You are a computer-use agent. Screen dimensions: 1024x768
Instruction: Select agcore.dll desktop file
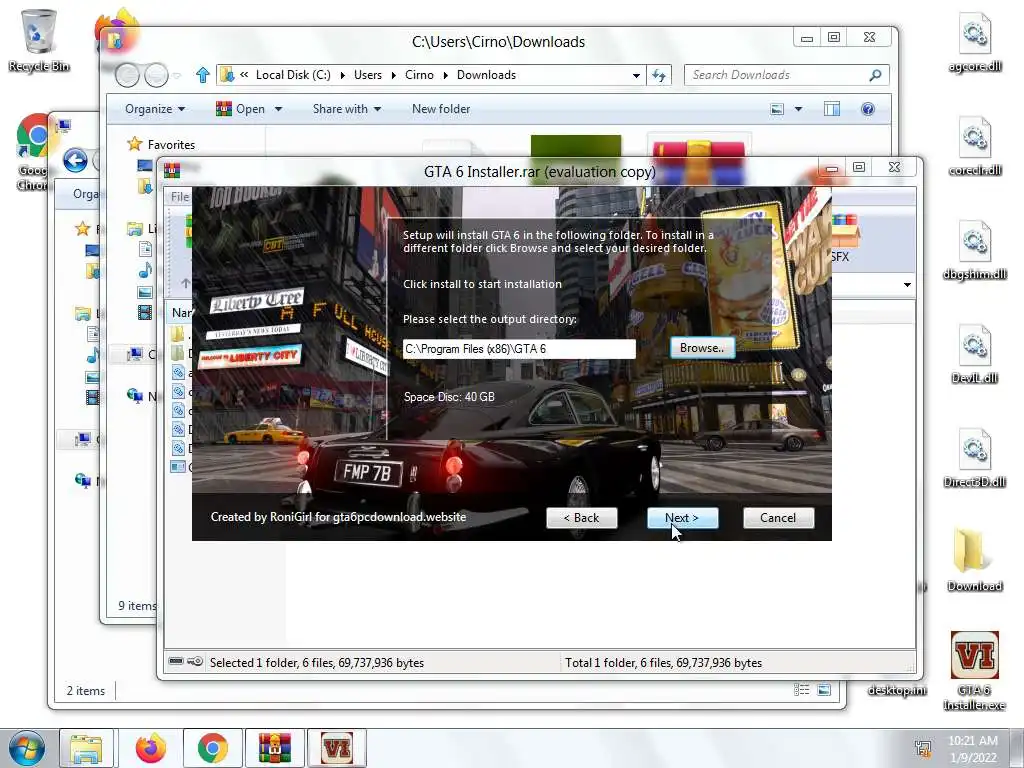[x=974, y=42]
